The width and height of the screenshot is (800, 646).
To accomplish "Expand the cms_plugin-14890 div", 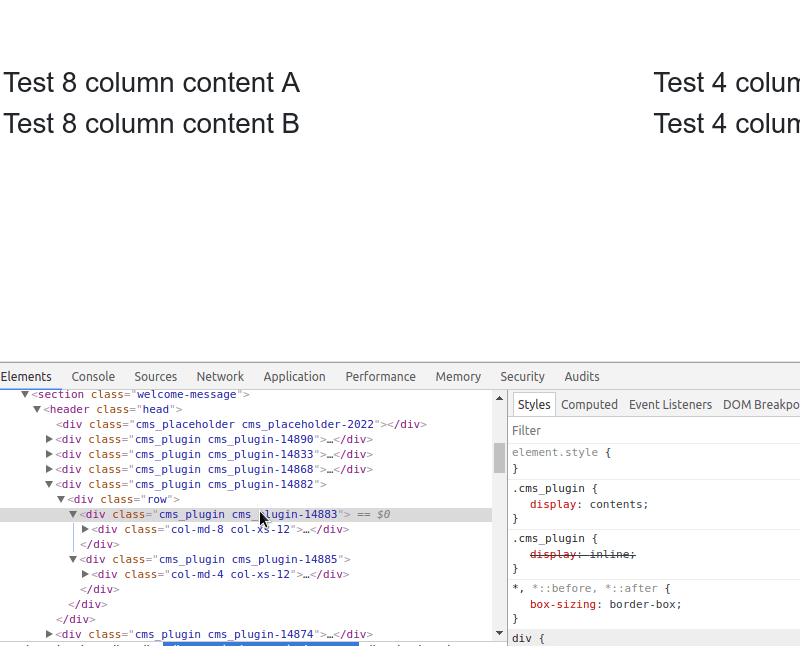I will click(49, 439).
